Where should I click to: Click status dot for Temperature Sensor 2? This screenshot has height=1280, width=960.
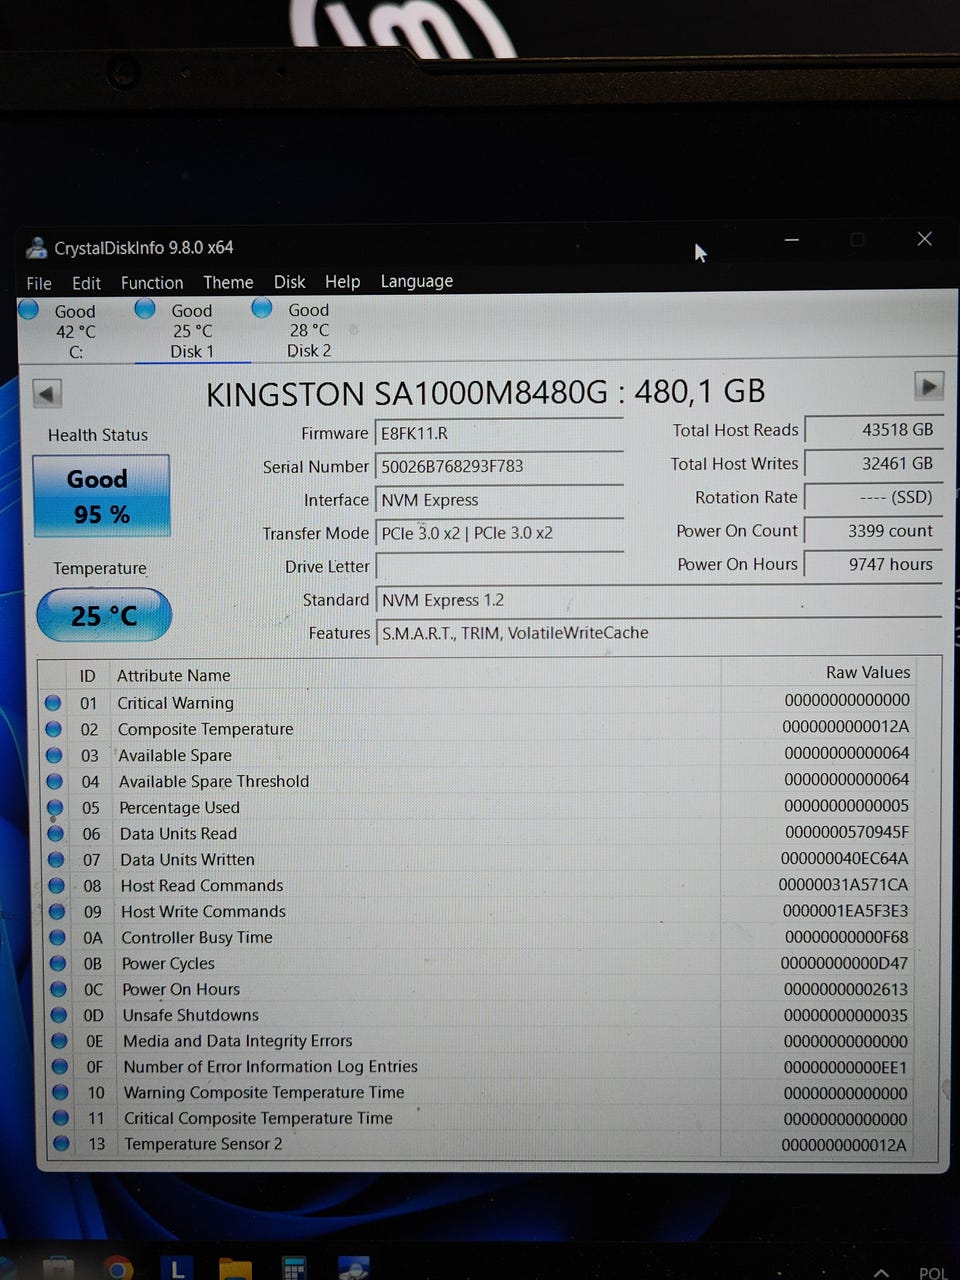tap(62, 1143)
